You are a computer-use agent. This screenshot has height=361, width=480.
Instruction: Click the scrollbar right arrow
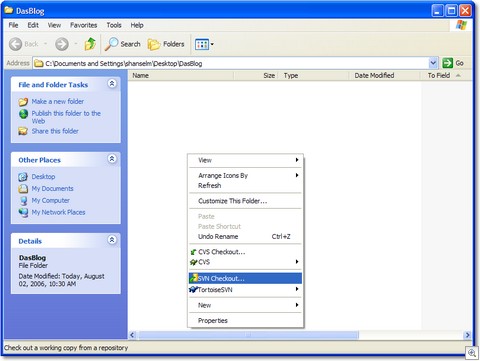pos(467,335)
